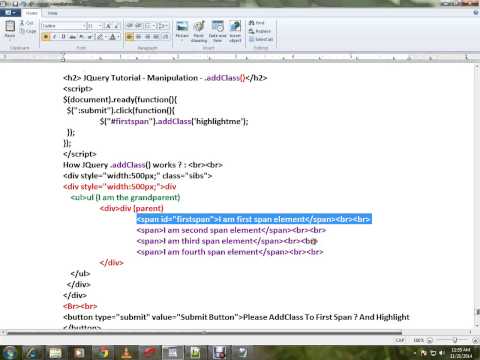Toggle Subscript formatting
Screen dimensions: 480x360
click(x=81, y=37)
